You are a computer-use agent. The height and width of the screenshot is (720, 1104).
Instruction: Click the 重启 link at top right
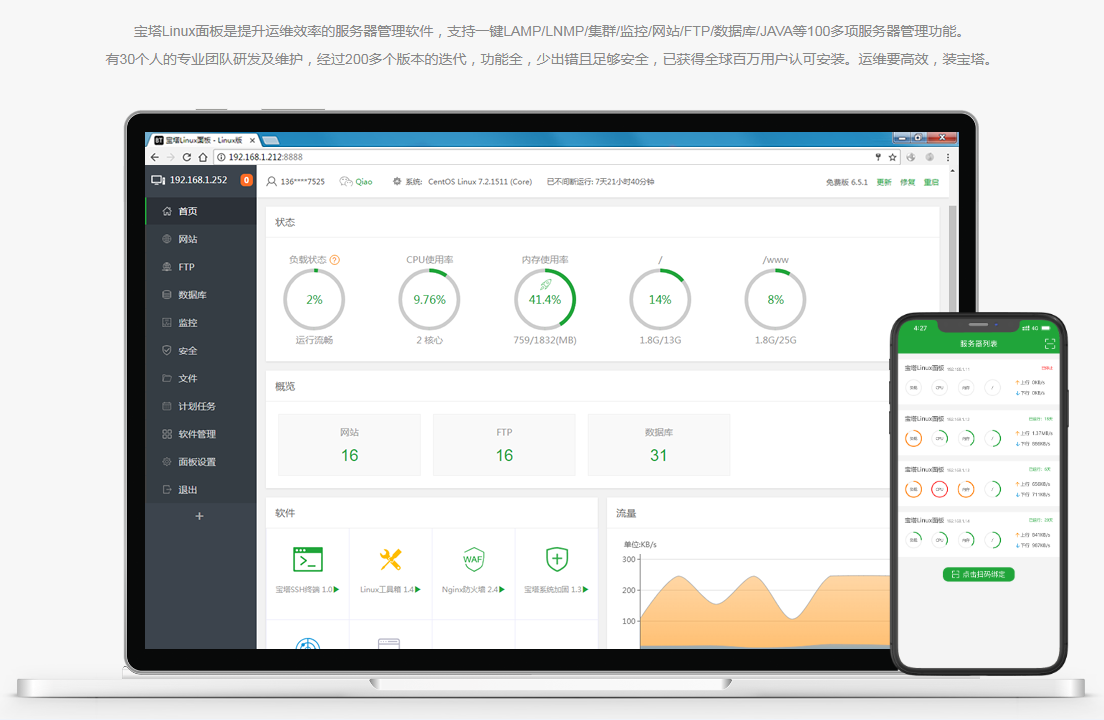931,182
